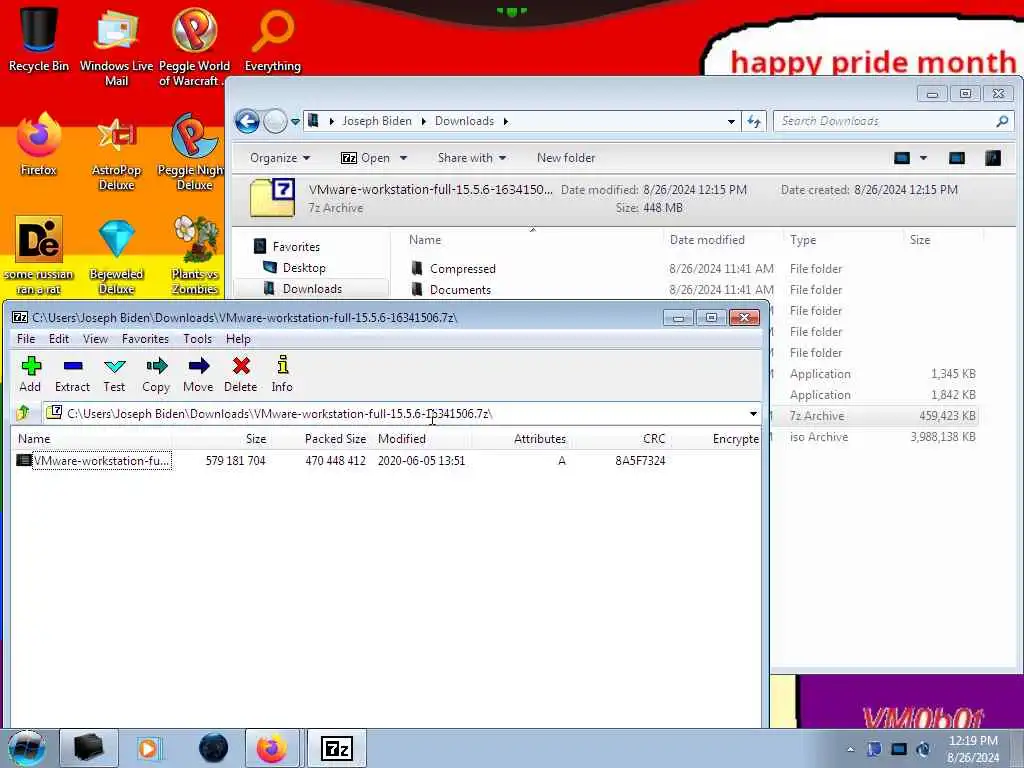Click the Explorer help icon
Screen dimensions: 1024x768
pos(993,158)
